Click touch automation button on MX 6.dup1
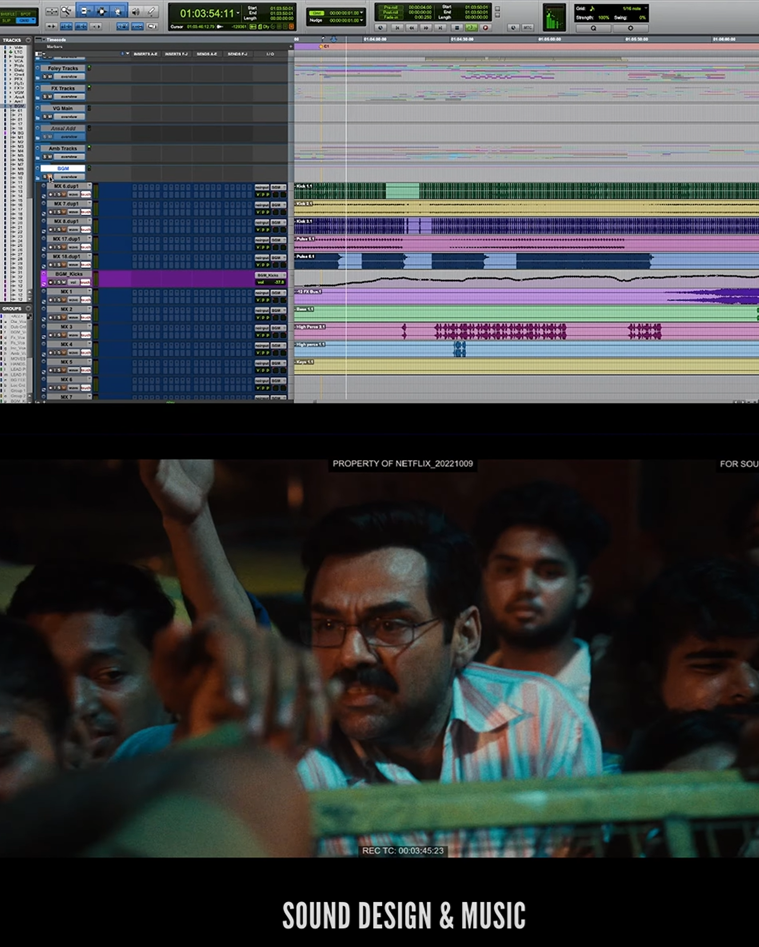Image resolution: width=759 pixels, height=947 pixels. click(86, 194)
